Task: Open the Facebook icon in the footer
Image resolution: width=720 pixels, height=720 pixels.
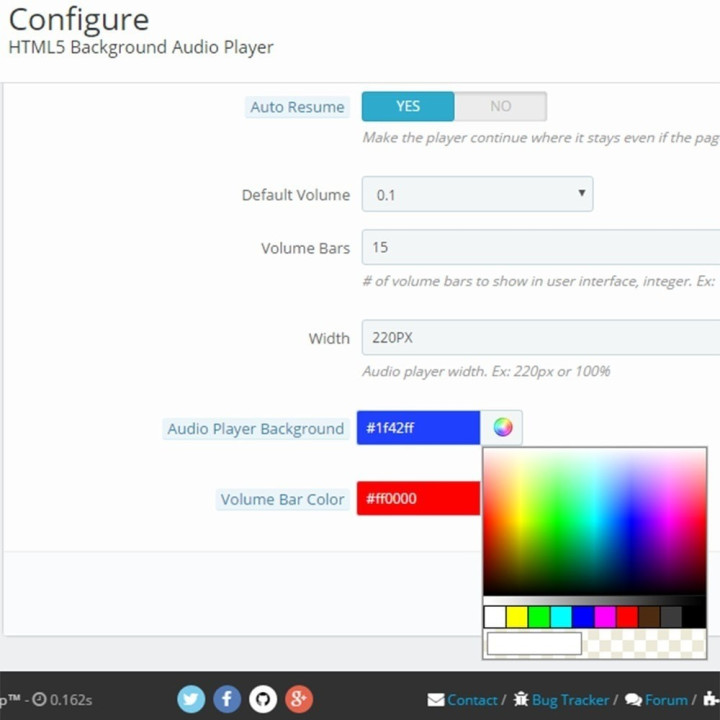Action: 227,699
